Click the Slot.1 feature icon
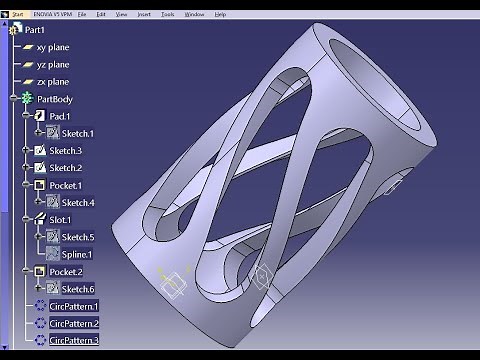480x360 pixels. click(x=40, y=219)
